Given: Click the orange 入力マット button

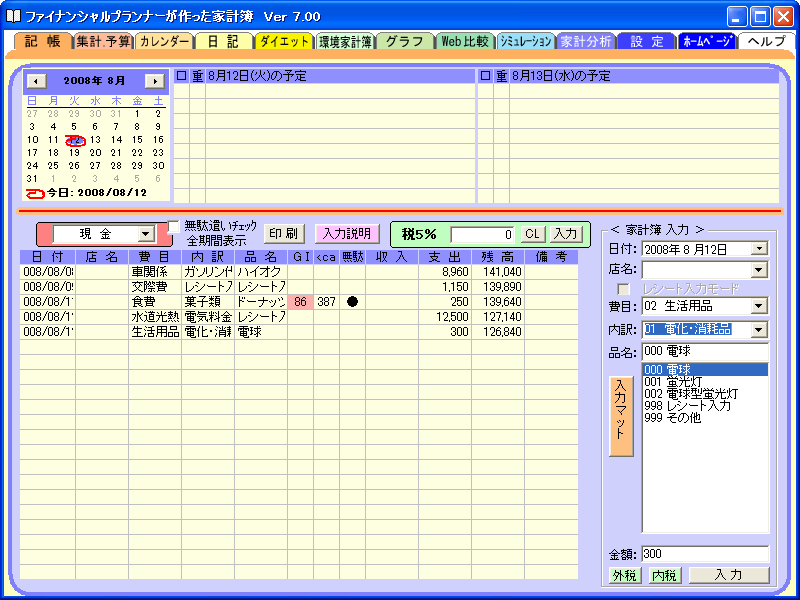Looking at the screenshot, I should 621,416.
